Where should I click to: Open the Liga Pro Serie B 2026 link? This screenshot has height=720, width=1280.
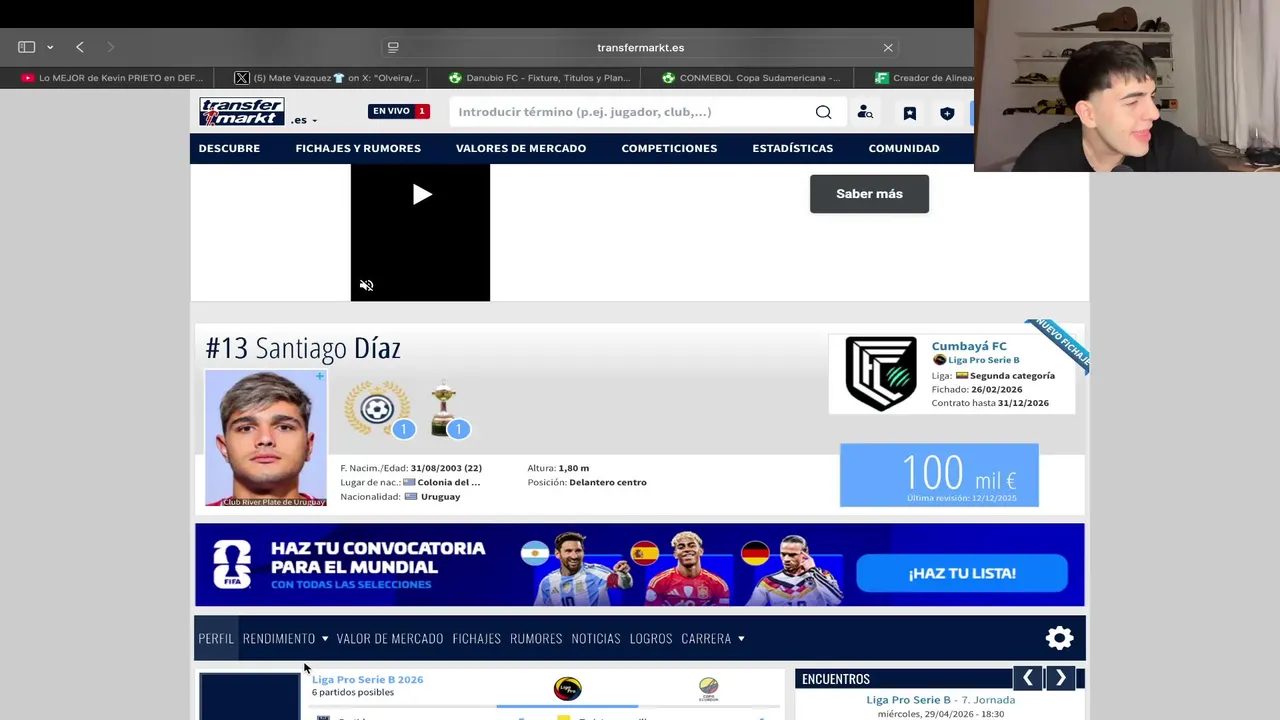point(367,679)
